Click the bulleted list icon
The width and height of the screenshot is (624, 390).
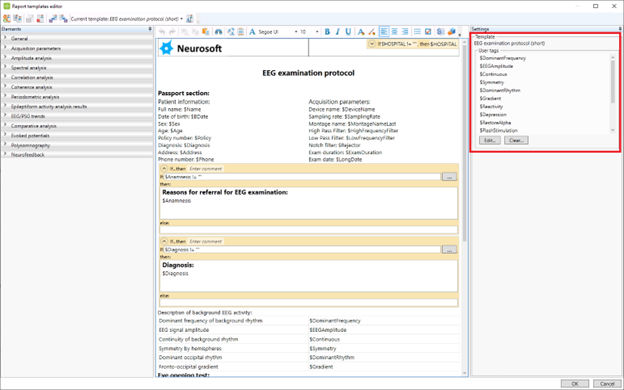coord(417,32)
